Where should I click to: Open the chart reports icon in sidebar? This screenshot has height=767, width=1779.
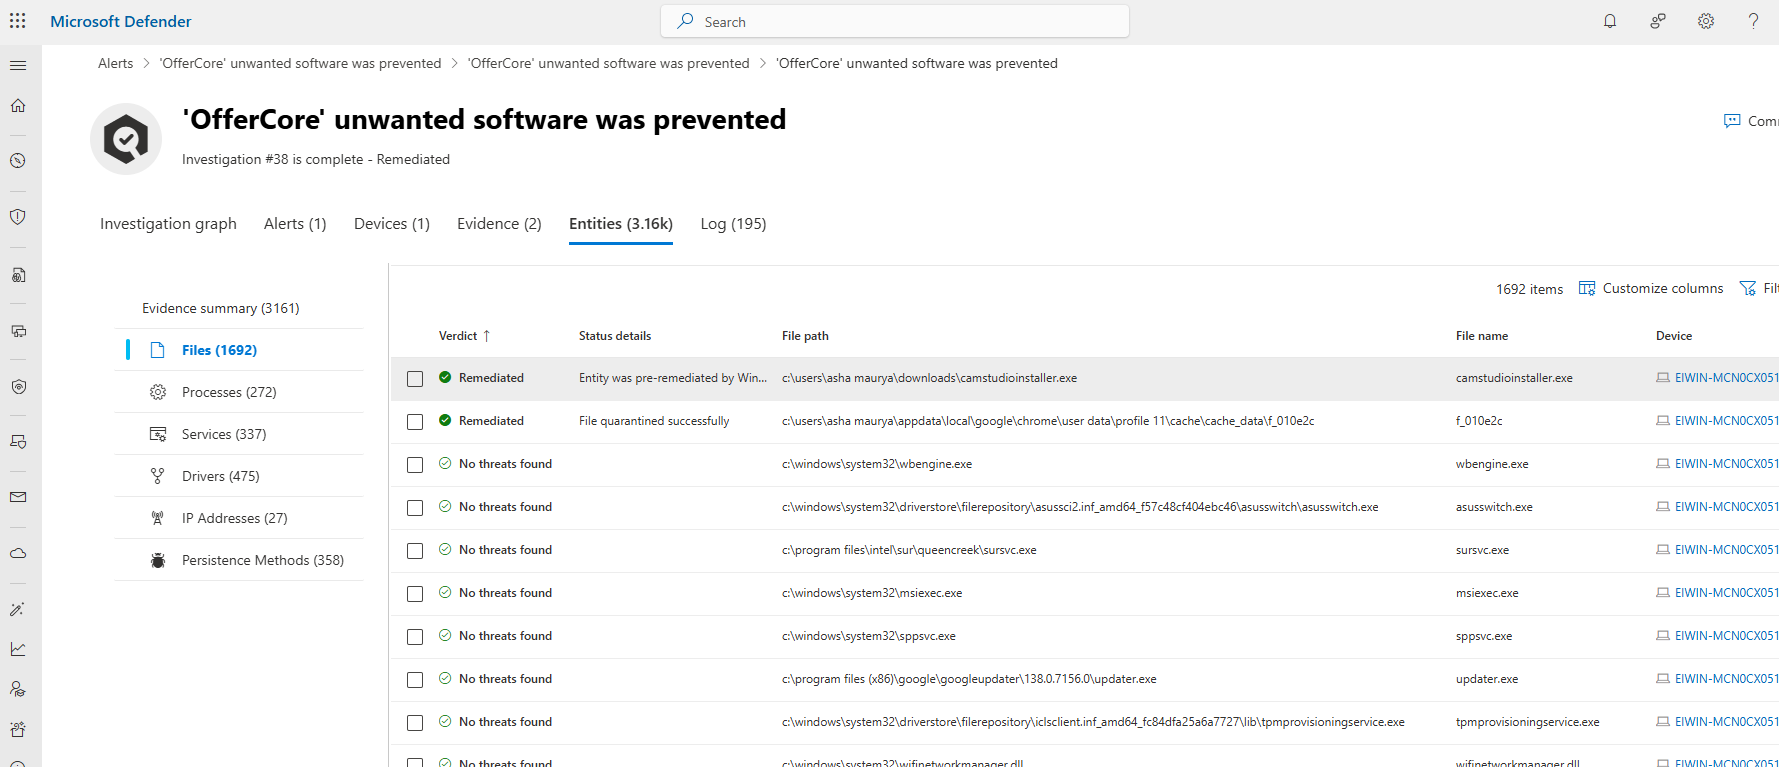point(18,649)
